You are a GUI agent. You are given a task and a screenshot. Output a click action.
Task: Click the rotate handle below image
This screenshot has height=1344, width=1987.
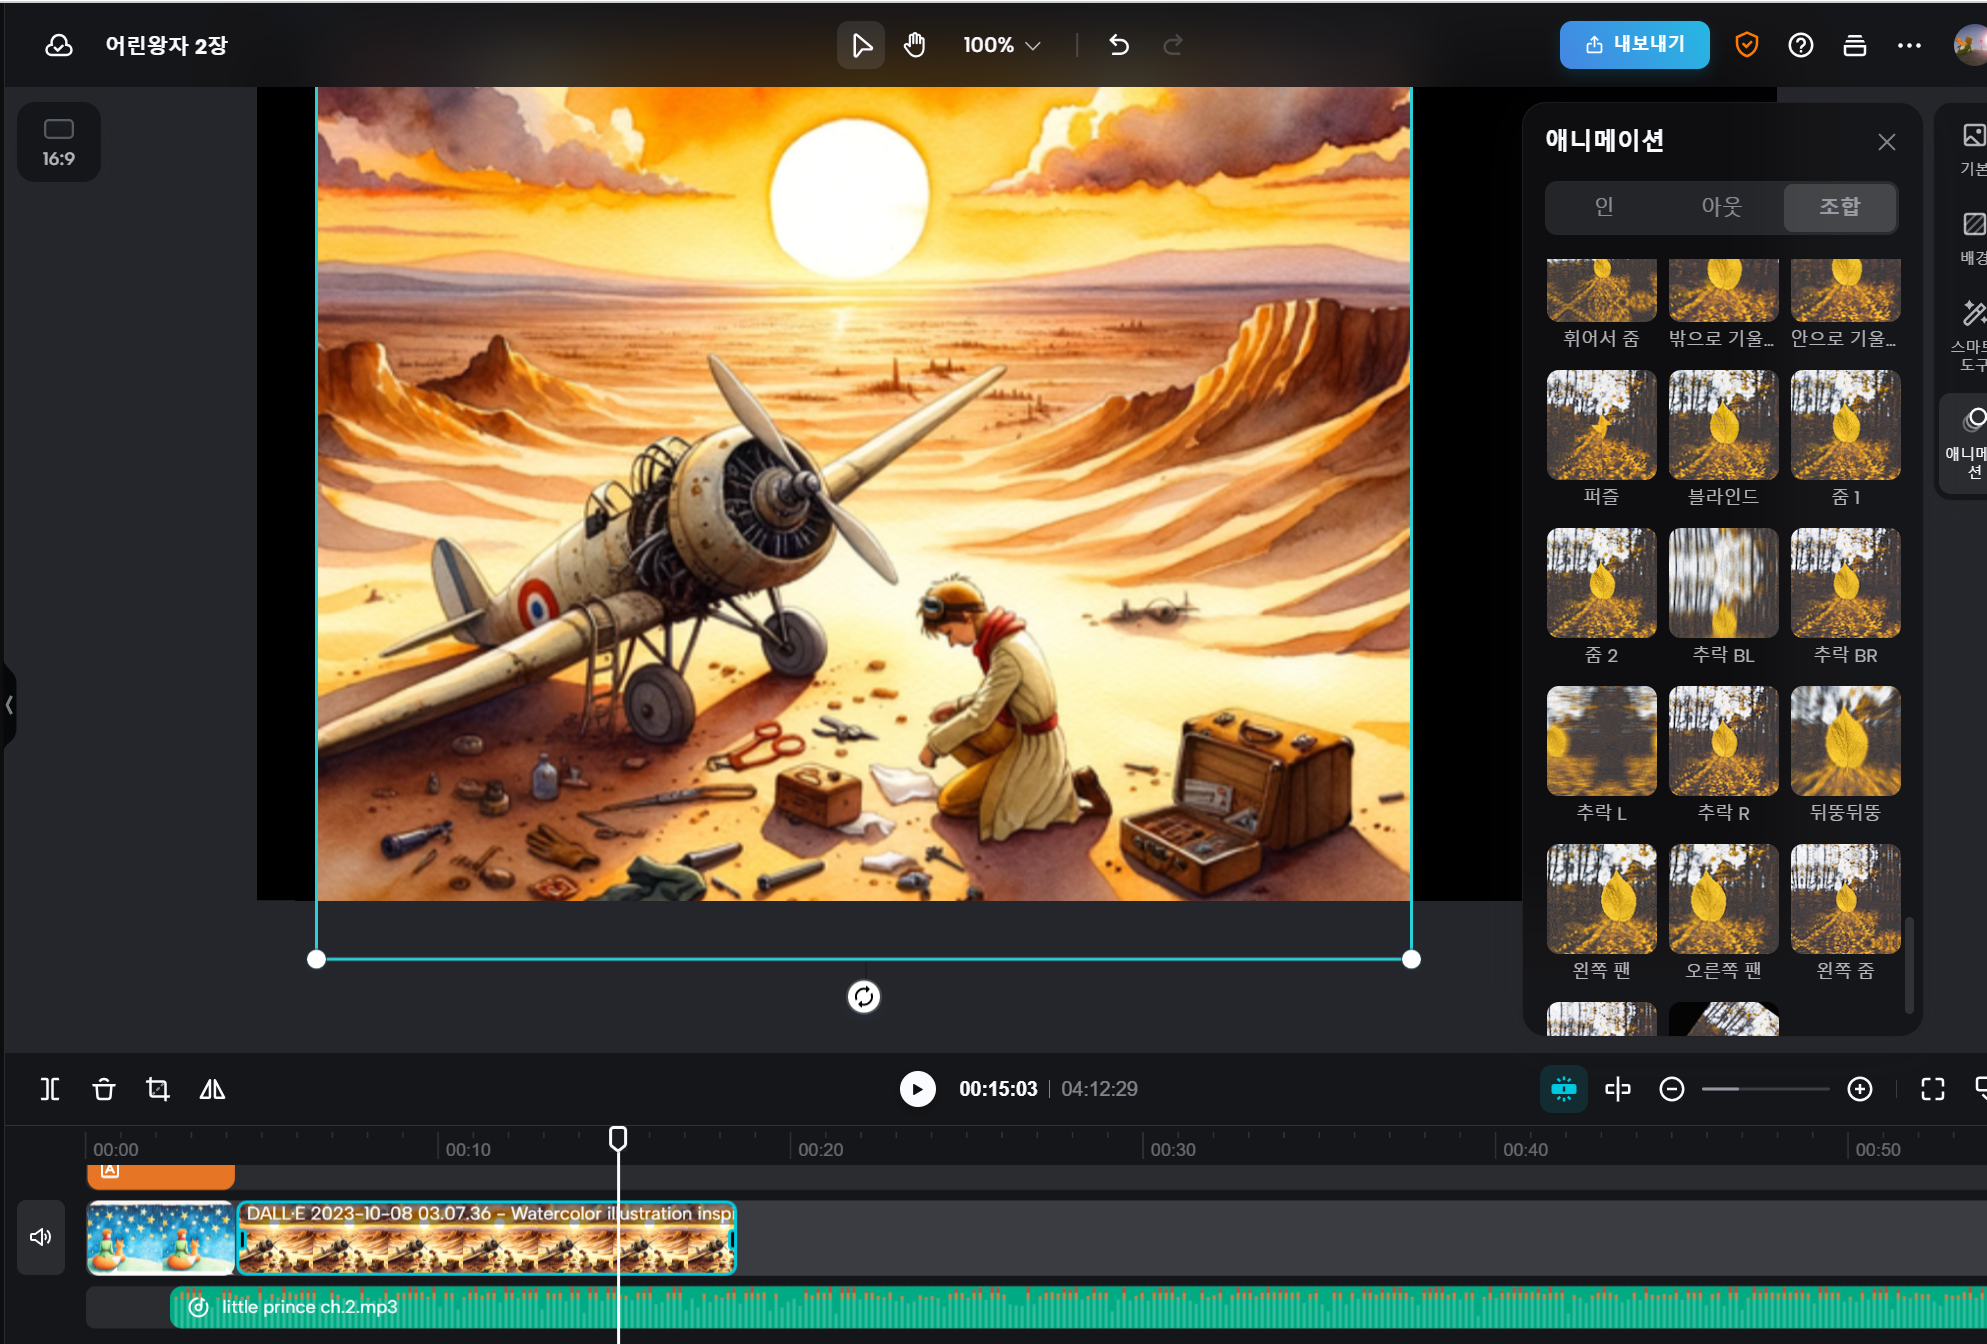coord(864,997)
